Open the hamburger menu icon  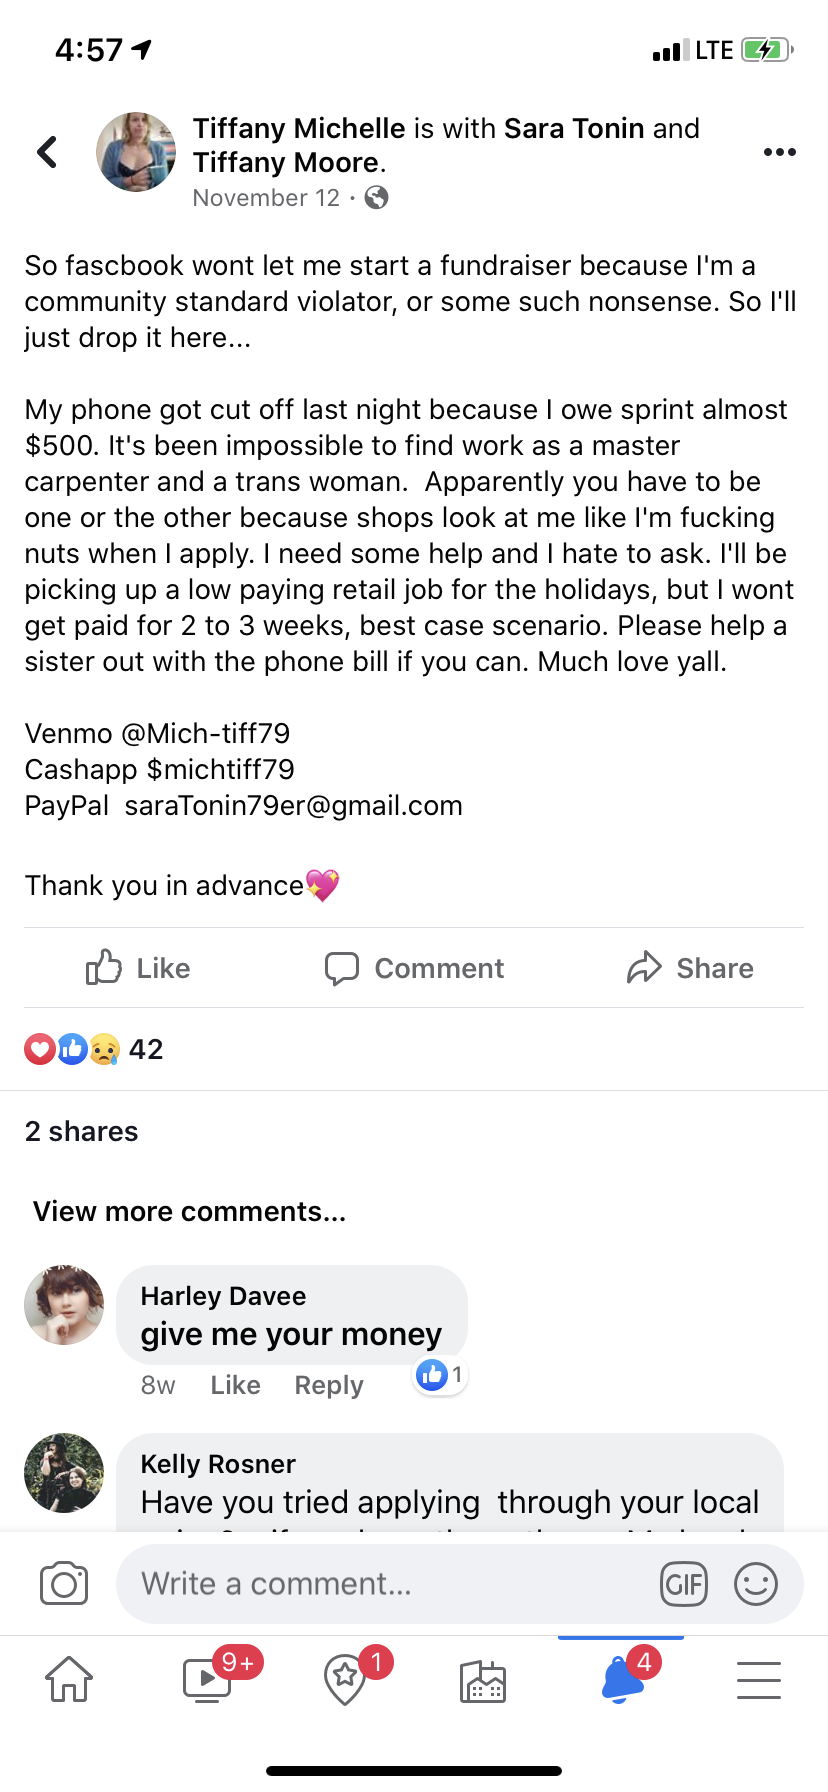click(x=759, y=1680)
